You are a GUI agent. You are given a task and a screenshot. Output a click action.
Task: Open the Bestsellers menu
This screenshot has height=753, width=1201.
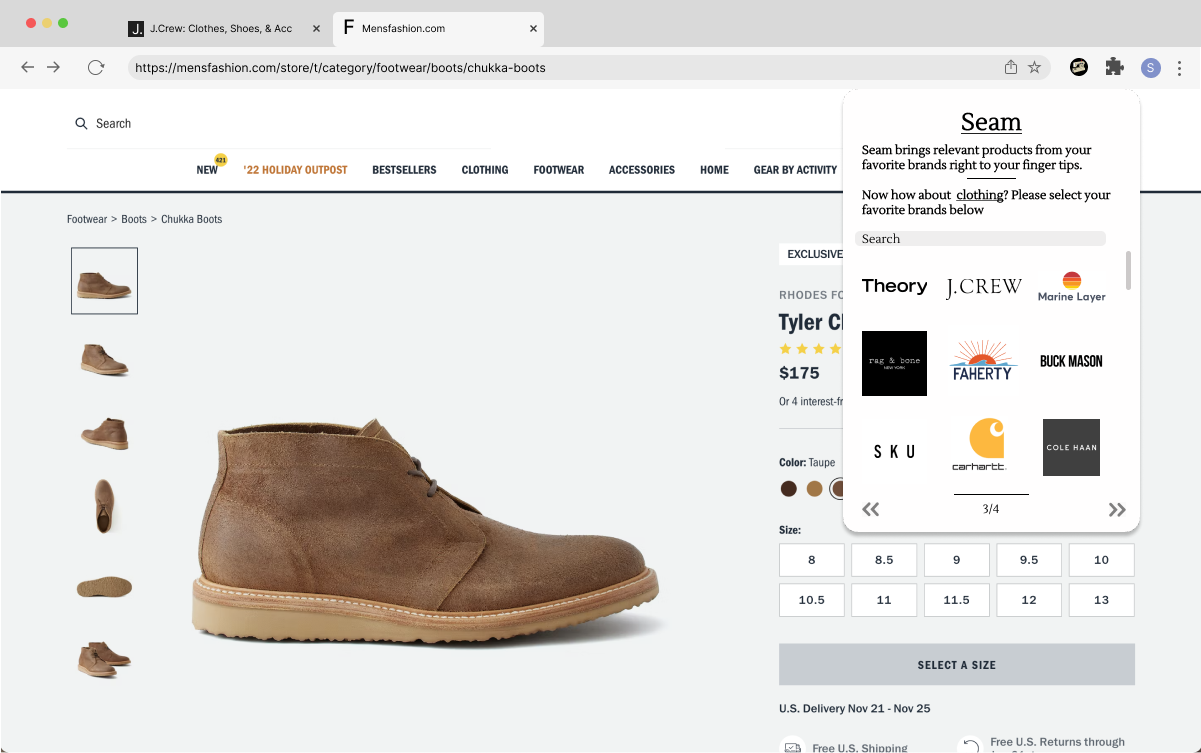(404, 170)
